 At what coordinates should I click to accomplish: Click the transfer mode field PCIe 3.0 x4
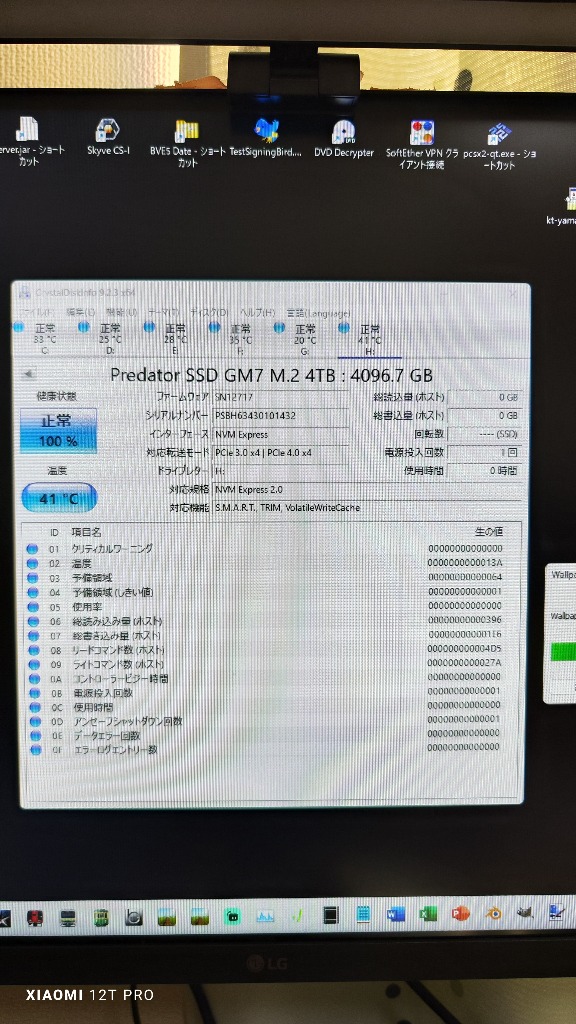[x=281, y=453]
